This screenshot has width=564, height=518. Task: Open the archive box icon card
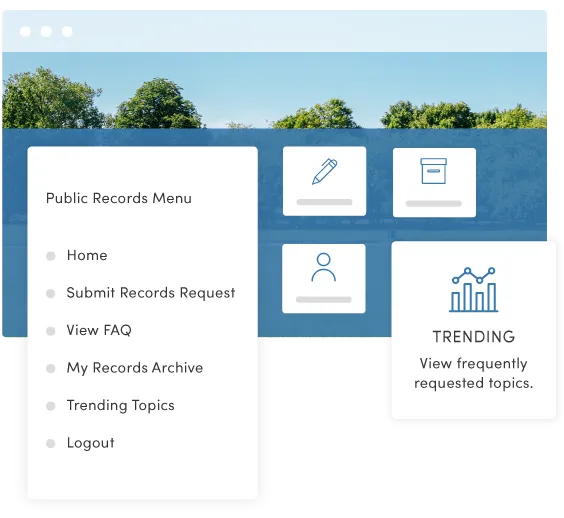coord(434,182)
